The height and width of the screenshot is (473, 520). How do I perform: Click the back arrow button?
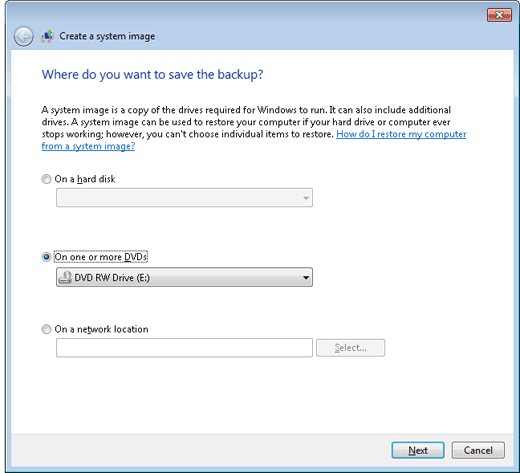[x=23, y=36]
